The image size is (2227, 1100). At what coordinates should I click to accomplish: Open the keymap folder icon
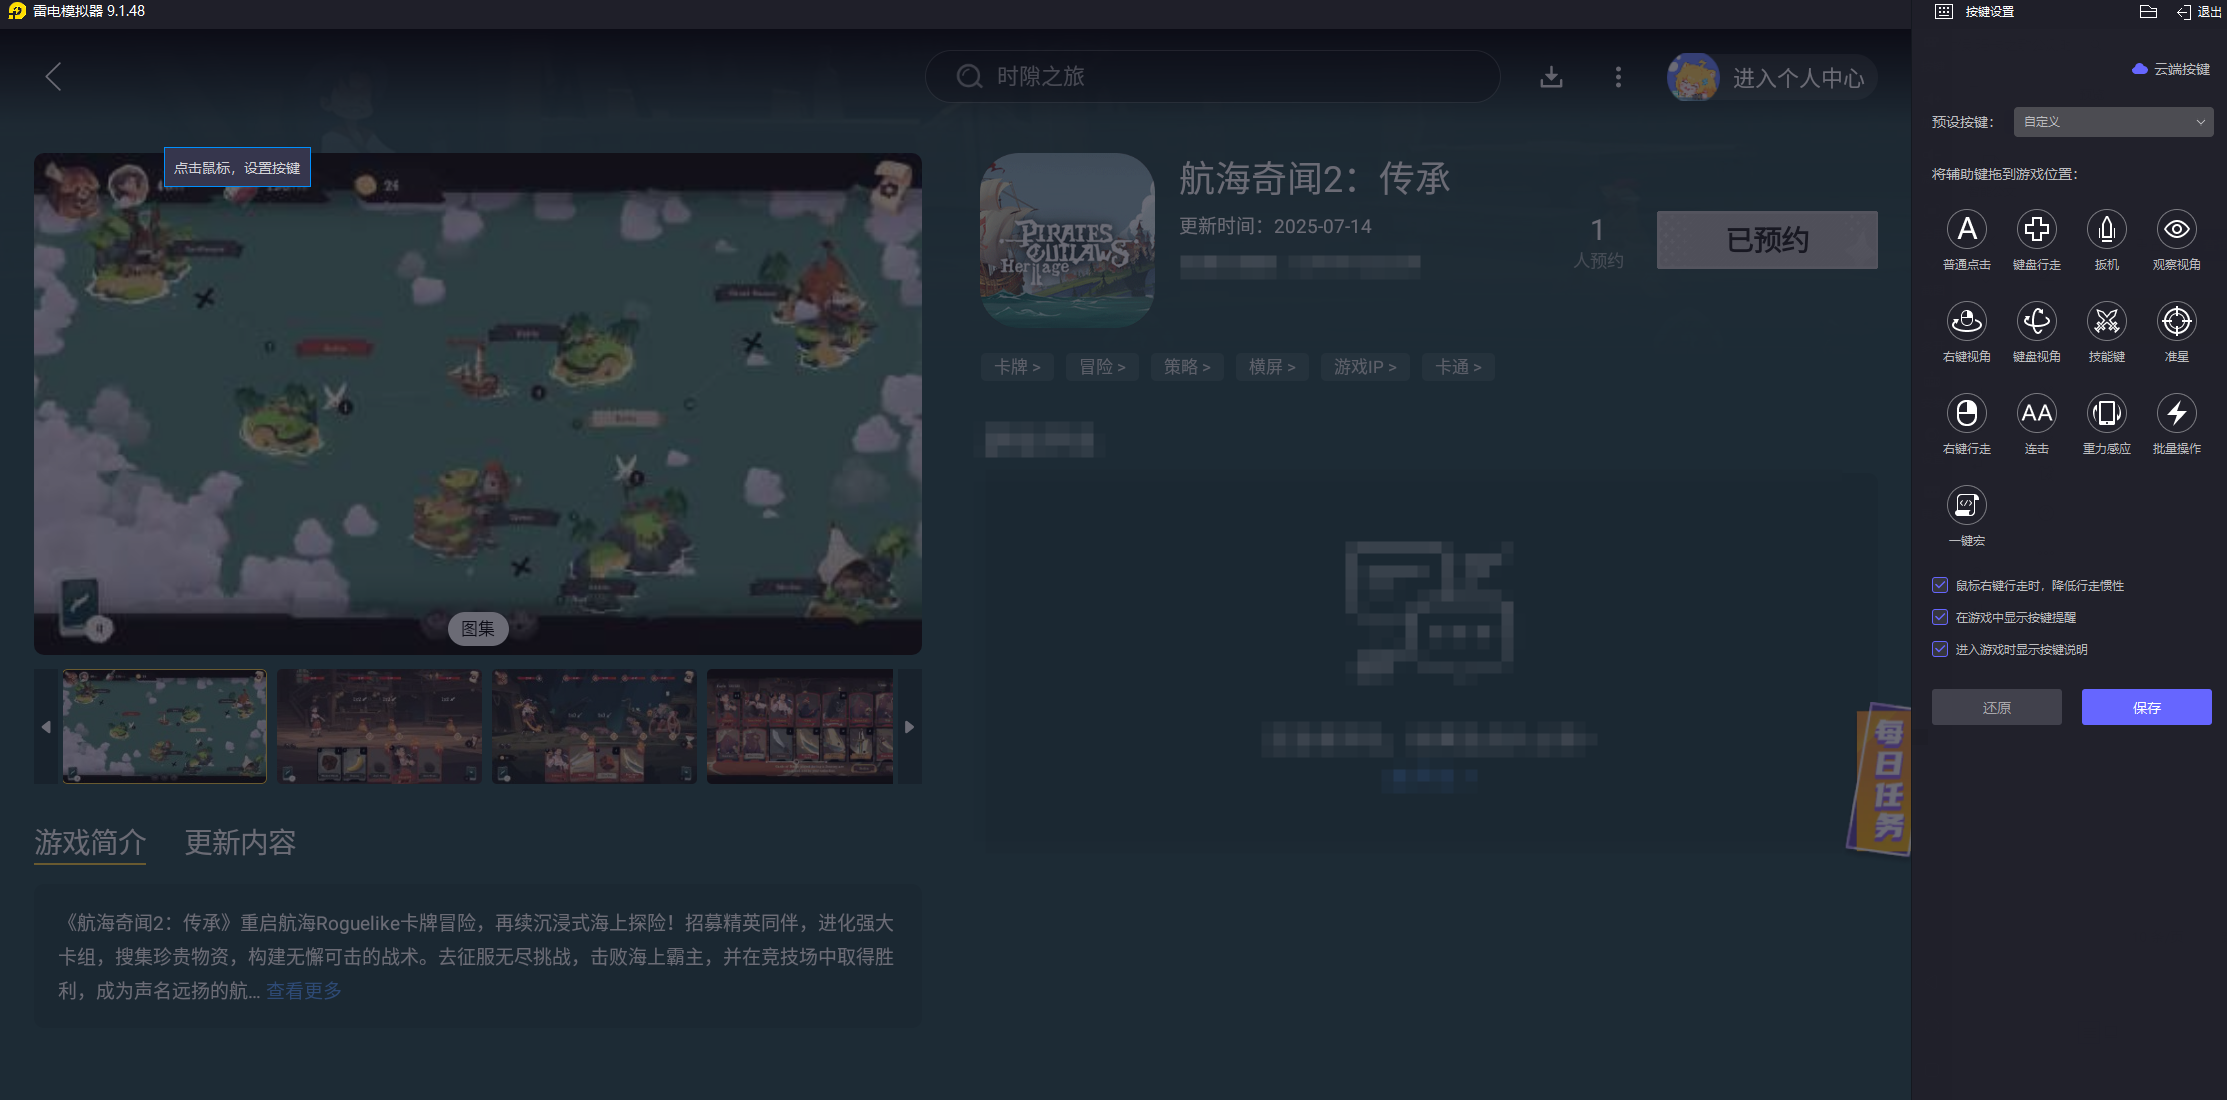(2148, 12)
